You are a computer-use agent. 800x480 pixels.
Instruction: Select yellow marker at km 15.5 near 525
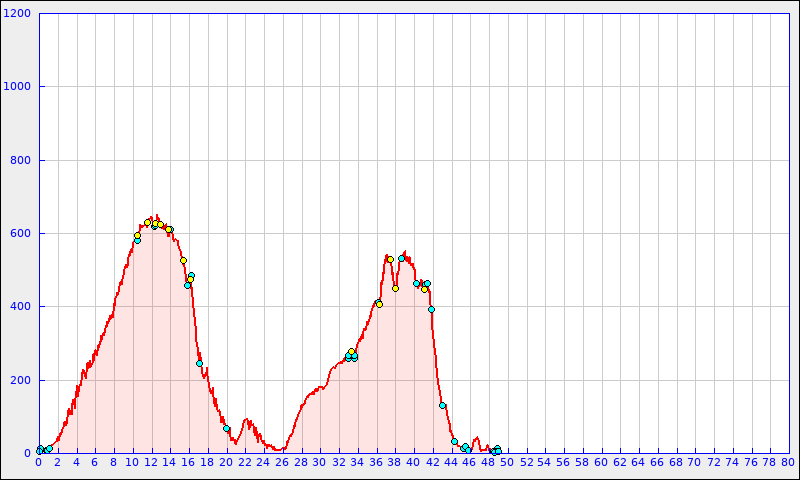coord(183,261)
